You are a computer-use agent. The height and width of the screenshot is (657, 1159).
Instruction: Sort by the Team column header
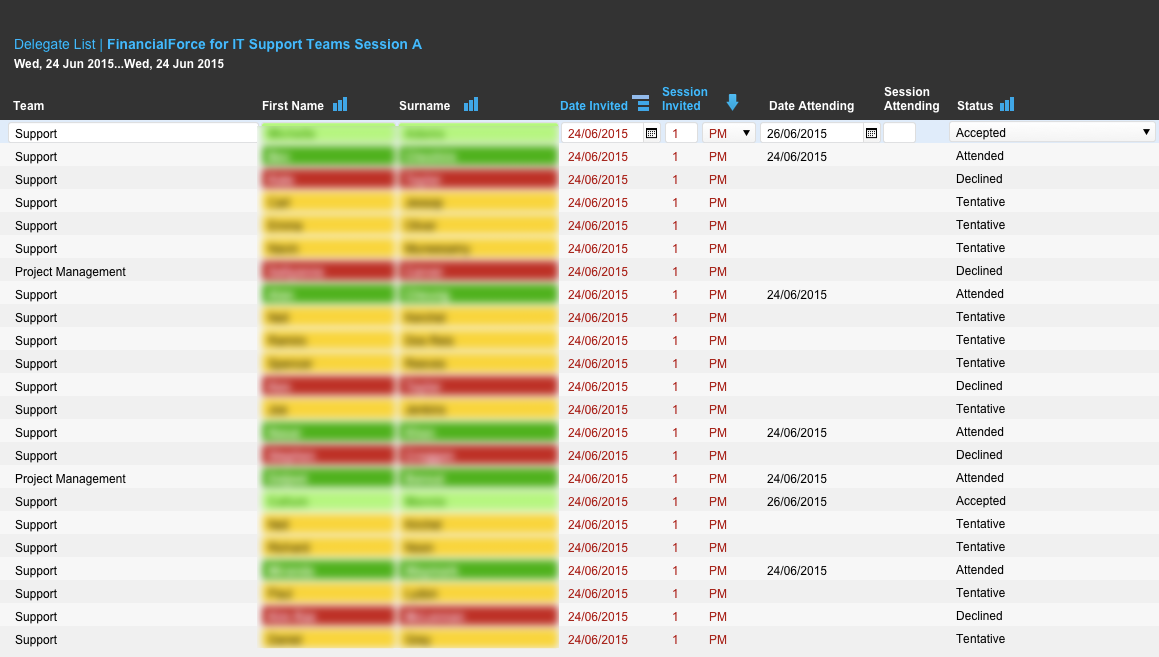(x=29, y=106)
